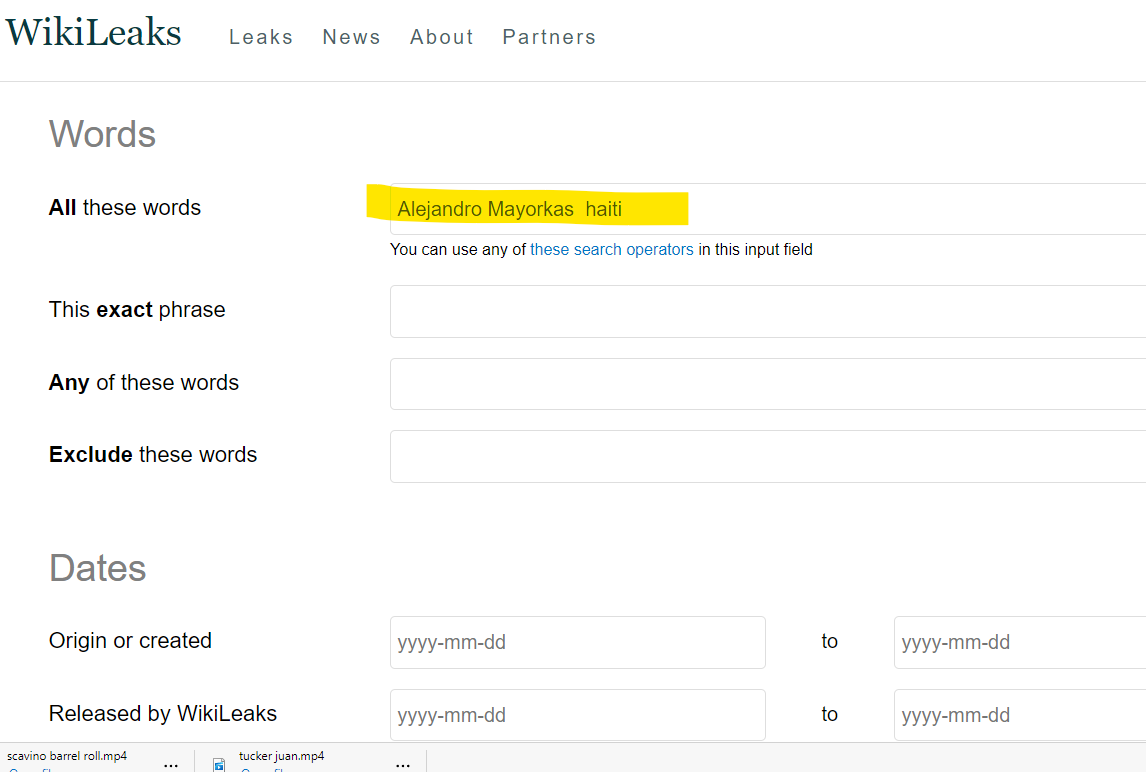Screen dimensions: 1146x772
Task: Click the 'Exclude these words' field
Action: pyautogui.click(x=767, y=457)
